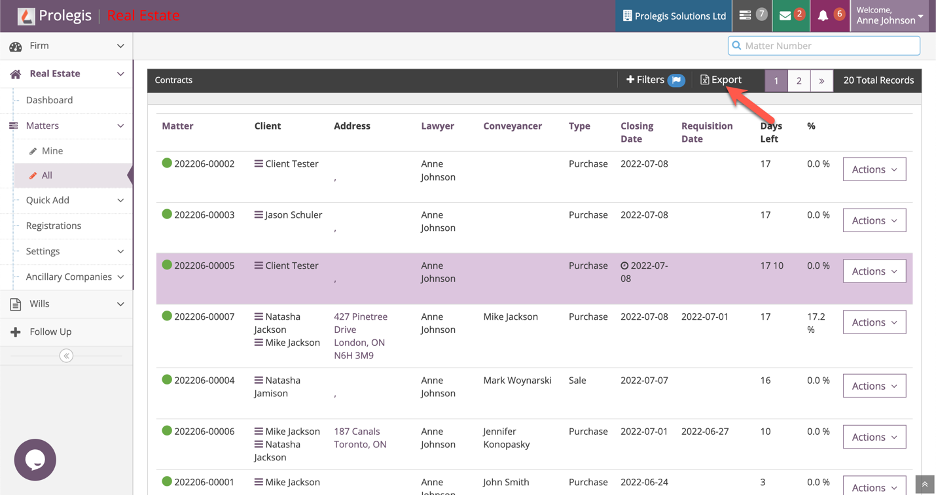Go to page 2 of records
This screenshot has height=496, width=936.
[x=798, y=80]
